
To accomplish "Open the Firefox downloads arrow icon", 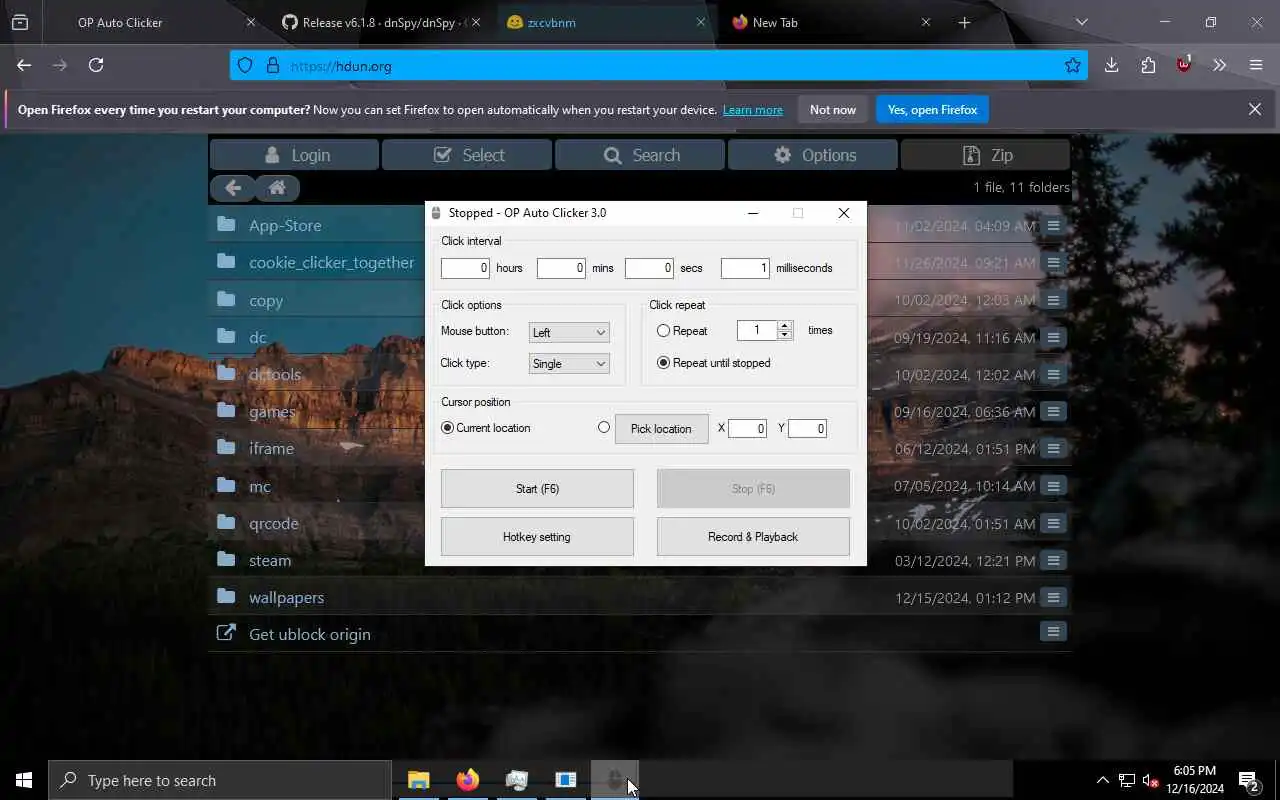I will point(1111,65).
